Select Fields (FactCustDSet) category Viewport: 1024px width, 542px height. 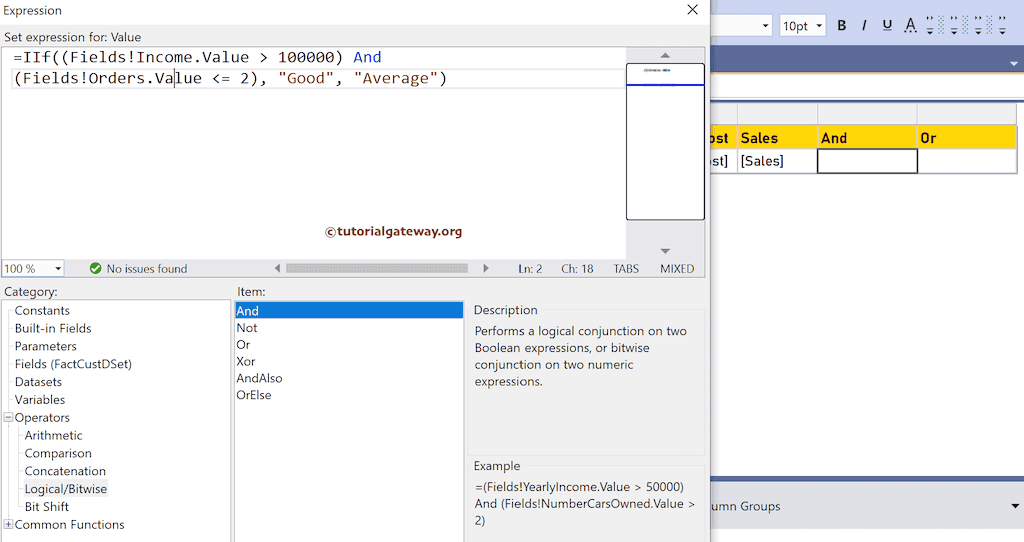coord(73,364)
